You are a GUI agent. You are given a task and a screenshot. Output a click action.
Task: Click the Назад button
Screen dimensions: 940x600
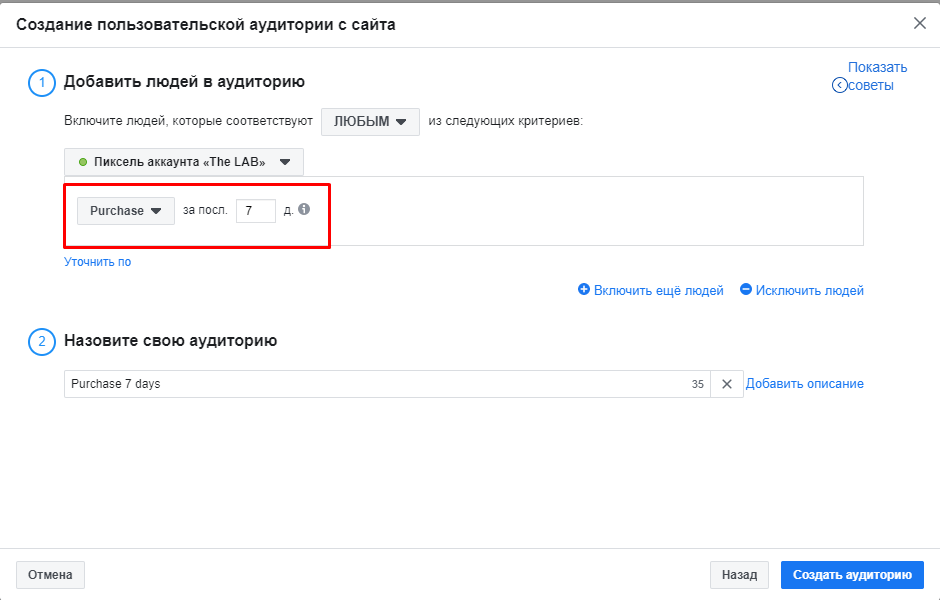click(x=739, y=574)
